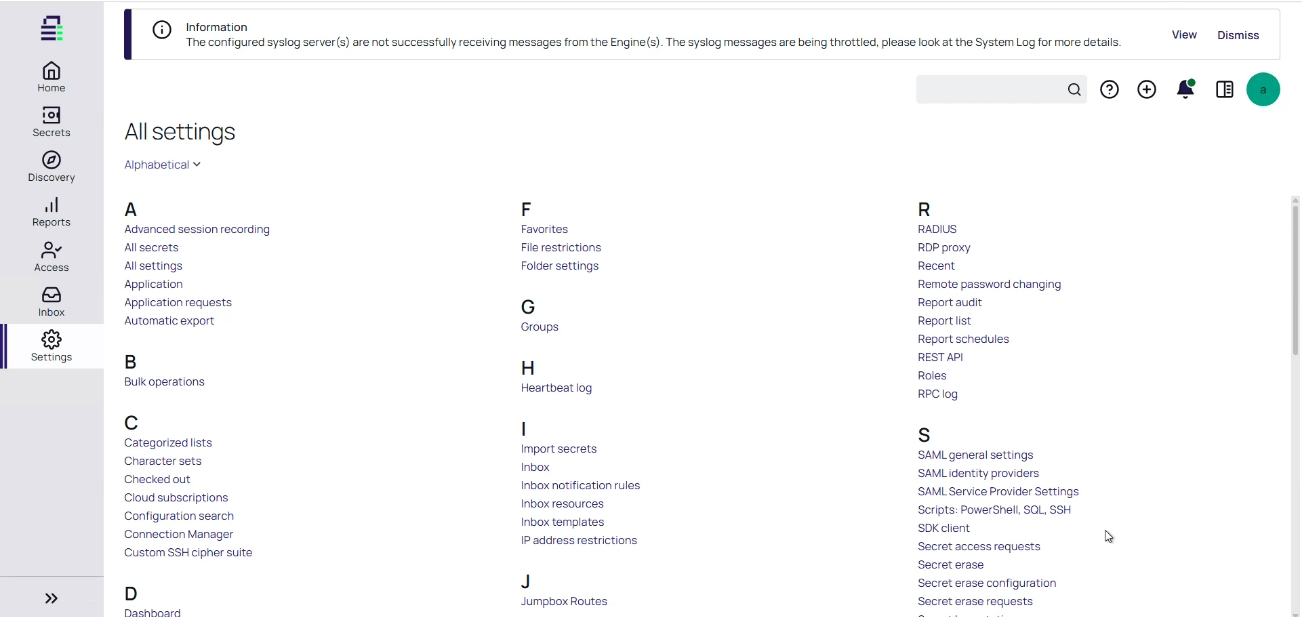Open the Advanced session recording link
Viewport: 1302px width, 617px height.
pos(197,229)
